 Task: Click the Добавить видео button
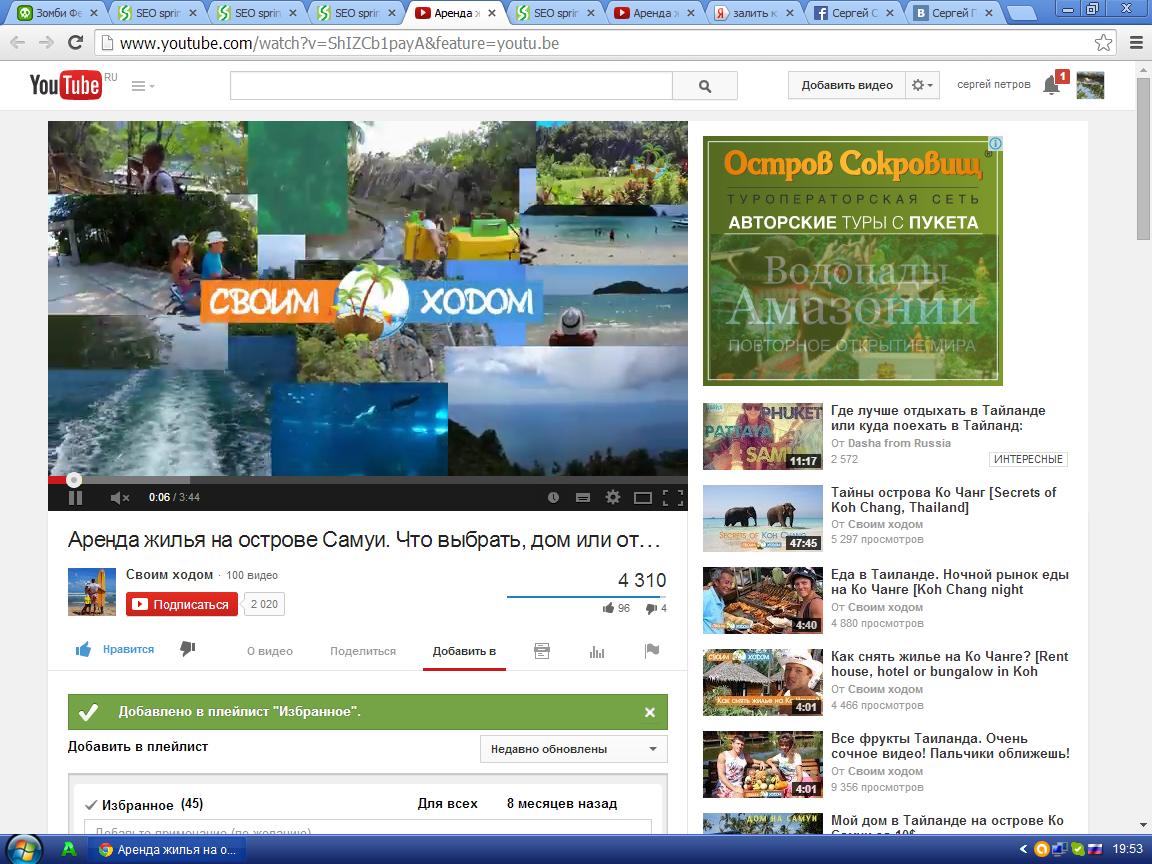[846, 85]
